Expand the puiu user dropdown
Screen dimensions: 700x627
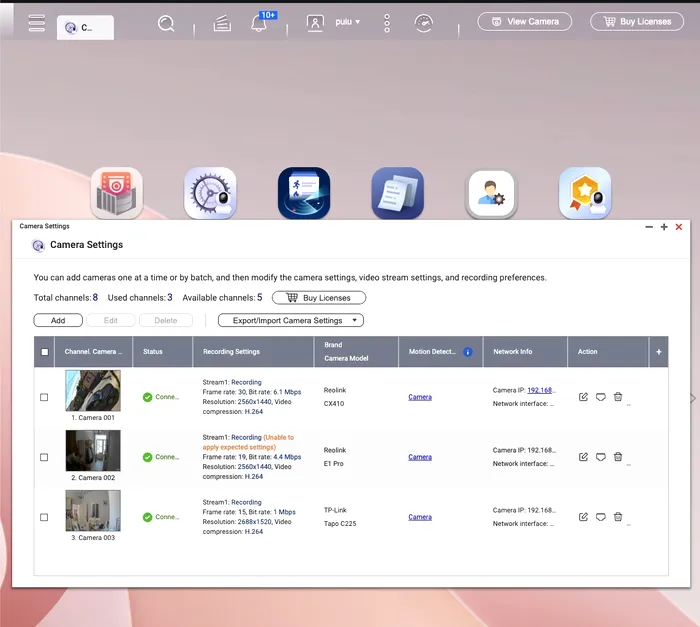348,21
